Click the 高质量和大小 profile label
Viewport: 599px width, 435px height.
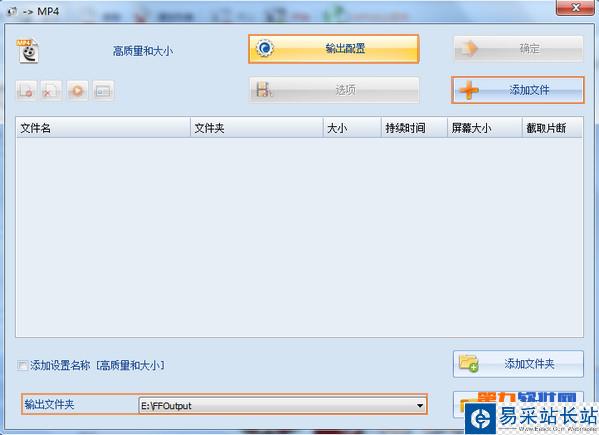click(x=143, y=51)
